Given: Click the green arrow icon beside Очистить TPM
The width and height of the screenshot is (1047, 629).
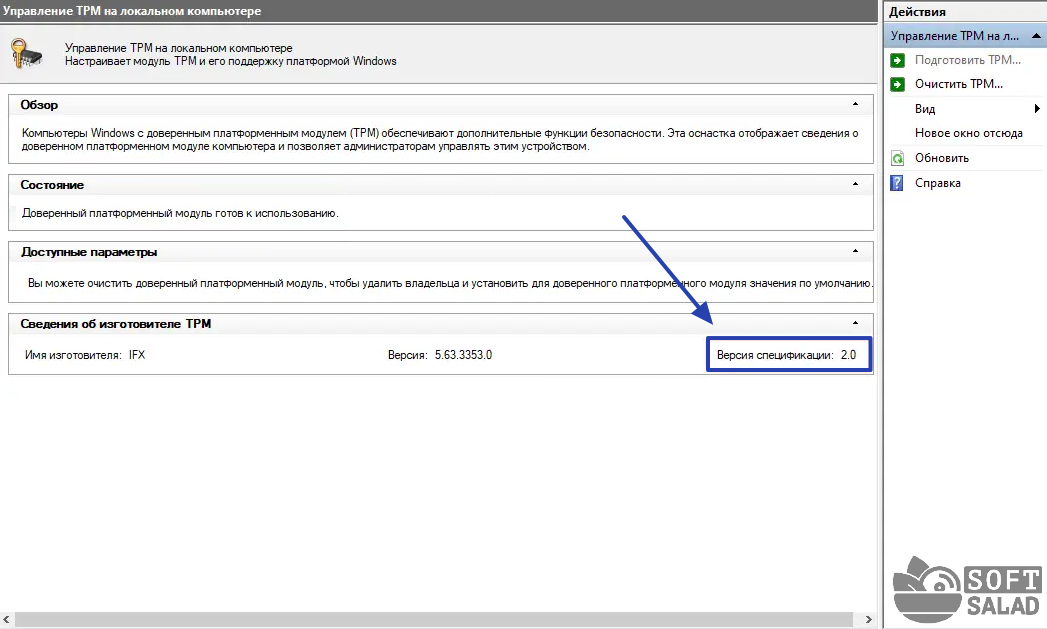Looking at the screenshot, I should (x=897, y=84).
